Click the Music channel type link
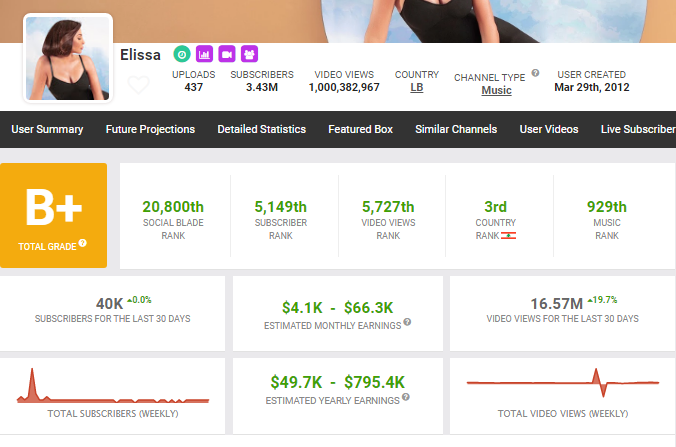Viewport: 676px width, 447px height. pos(496,90)
